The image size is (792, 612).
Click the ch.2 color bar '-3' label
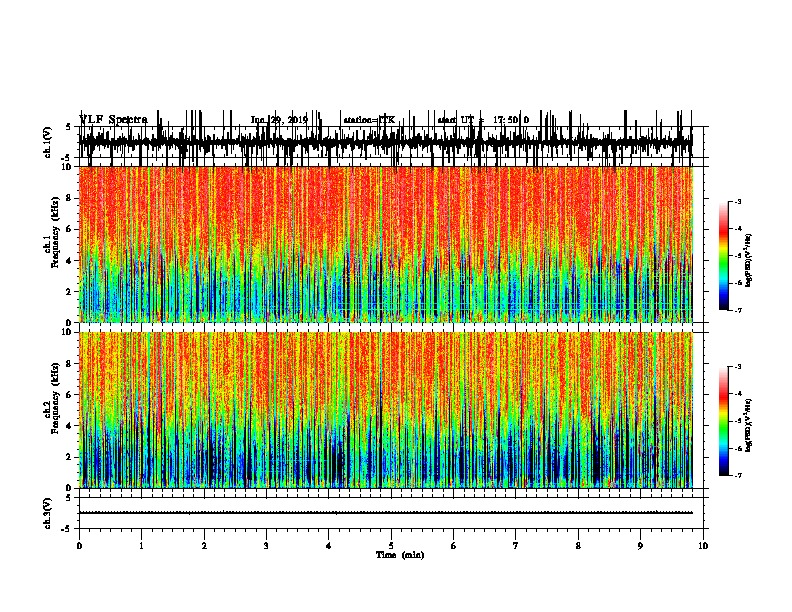pos(737,367)
